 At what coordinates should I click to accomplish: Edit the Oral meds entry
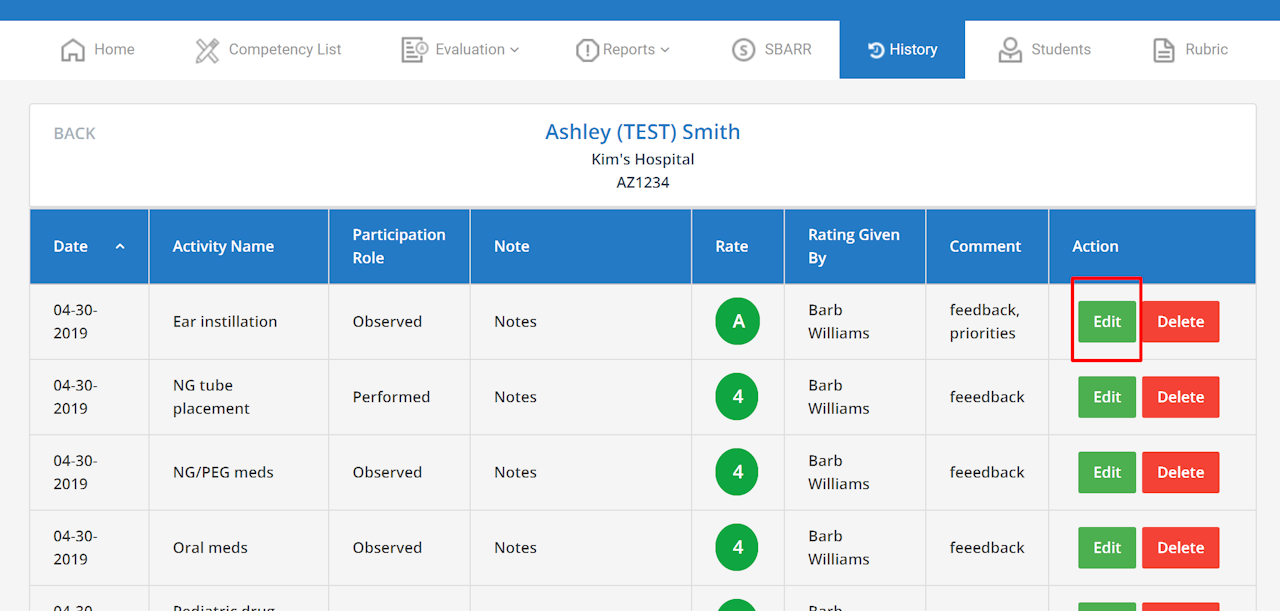pyautogui.click(x=1107, y=548)
